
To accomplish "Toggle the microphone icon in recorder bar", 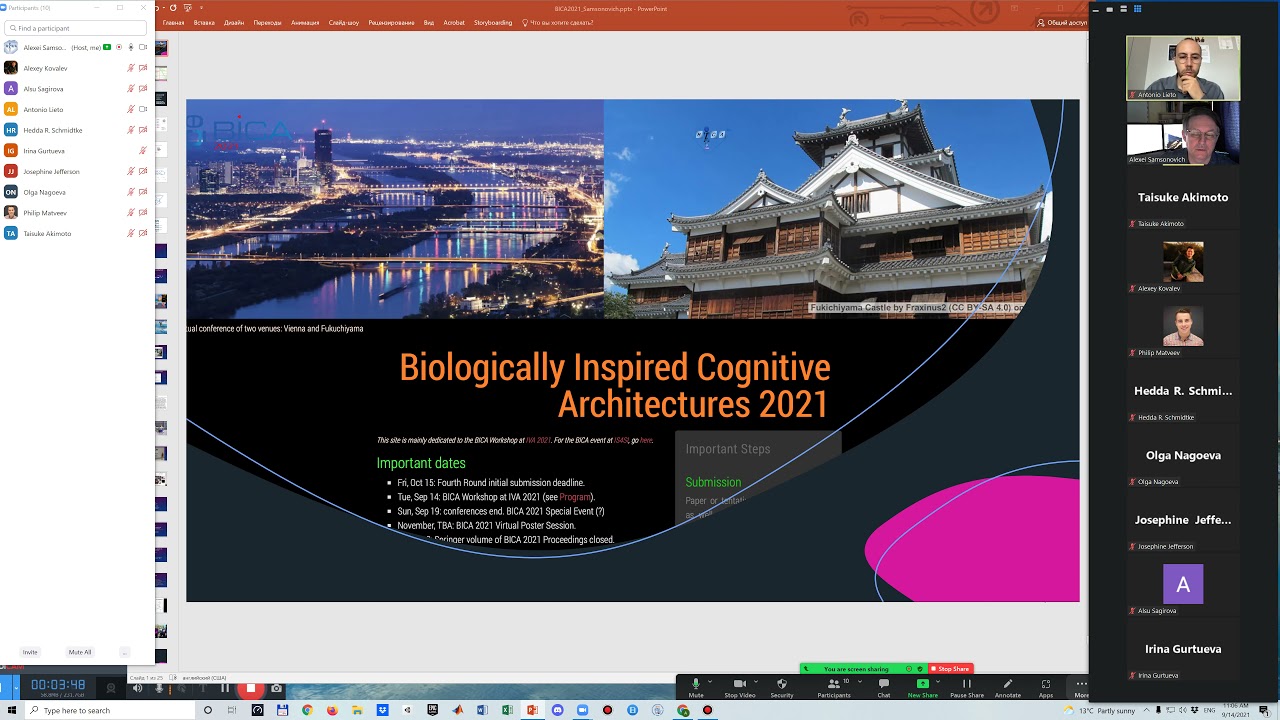I will tap(158, 688).
